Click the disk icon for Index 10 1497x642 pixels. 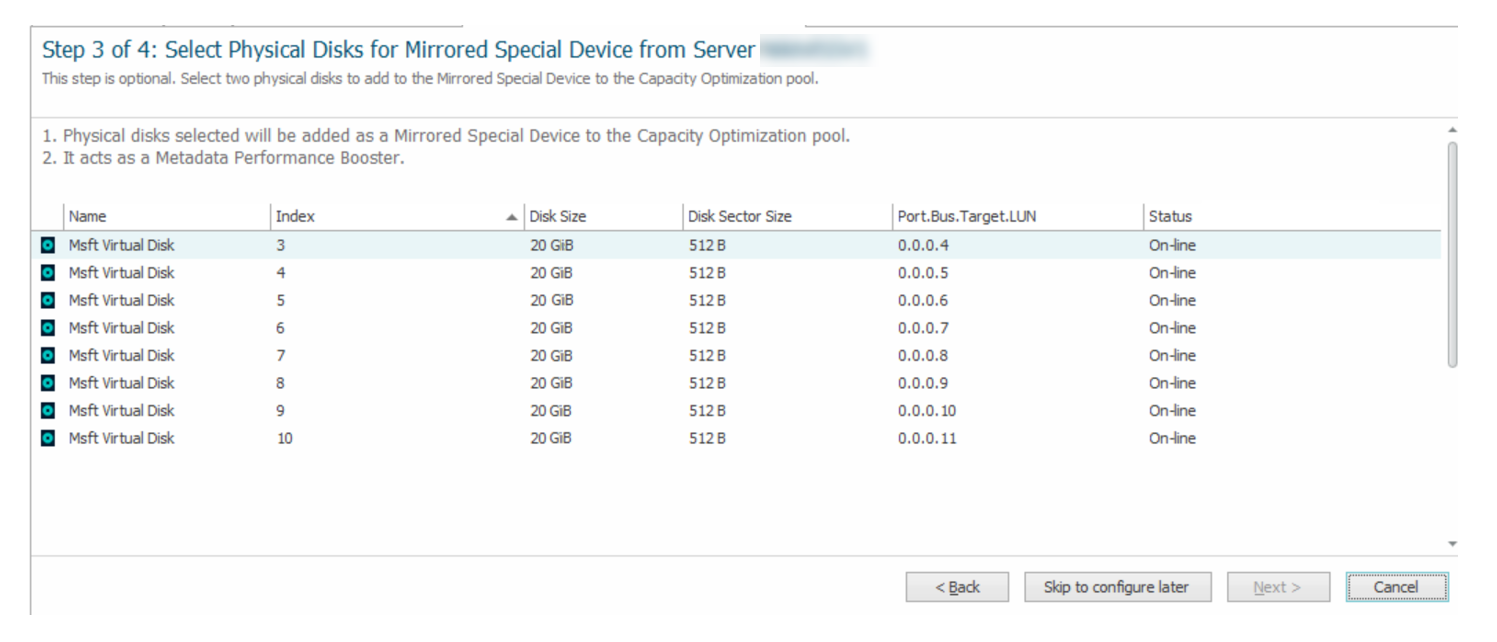coord(48,437)
